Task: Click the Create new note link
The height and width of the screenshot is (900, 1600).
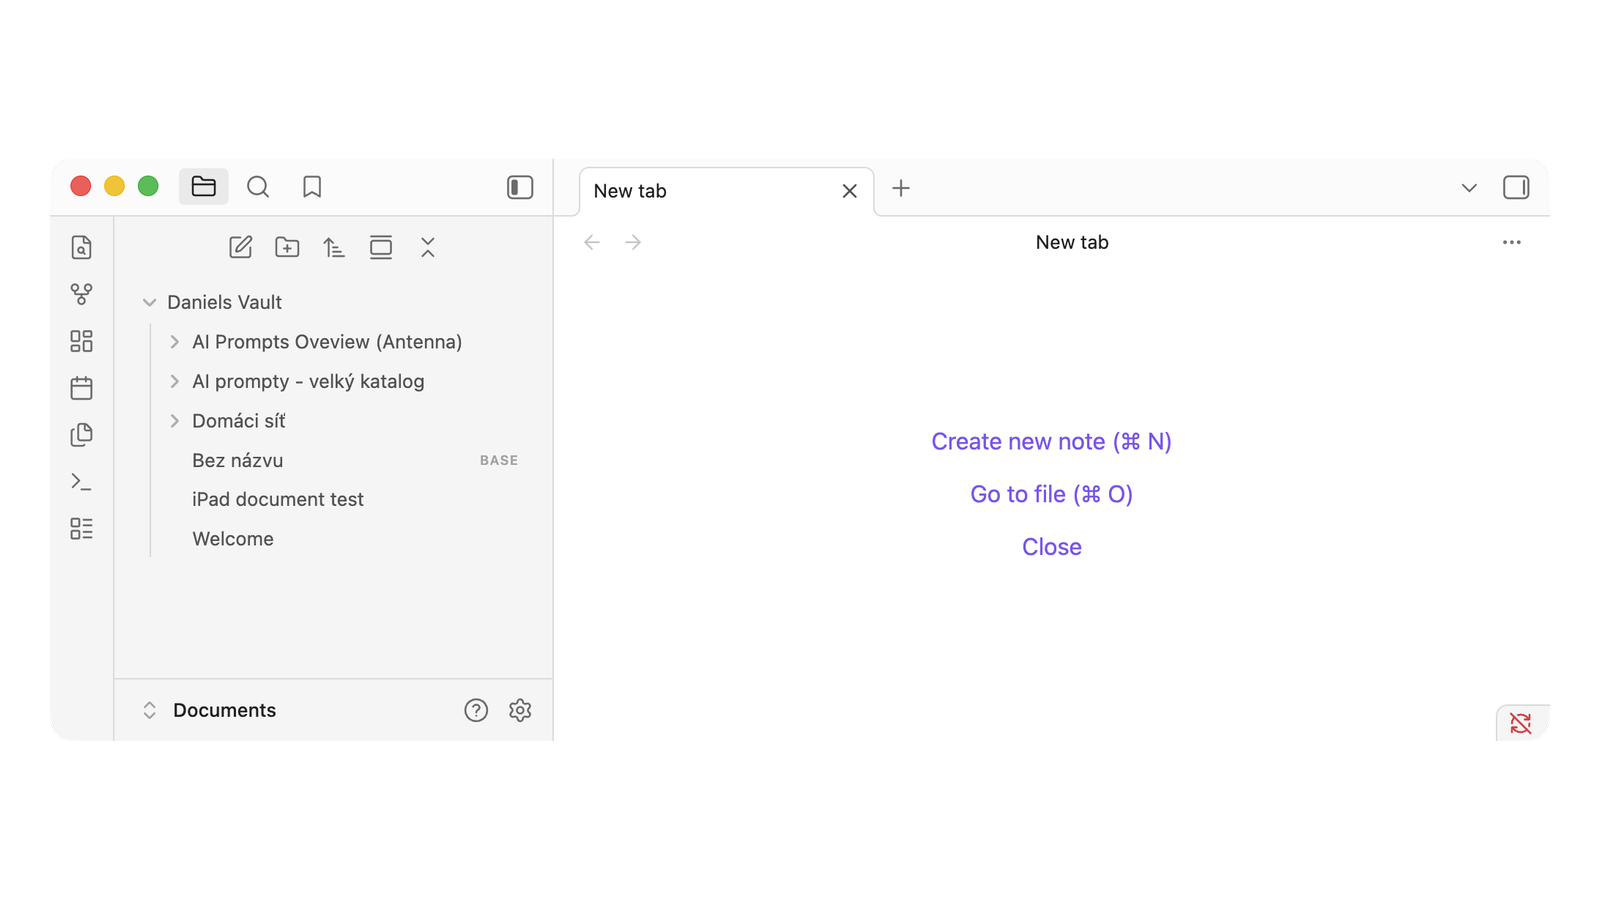Action: tap(1051, 441)
